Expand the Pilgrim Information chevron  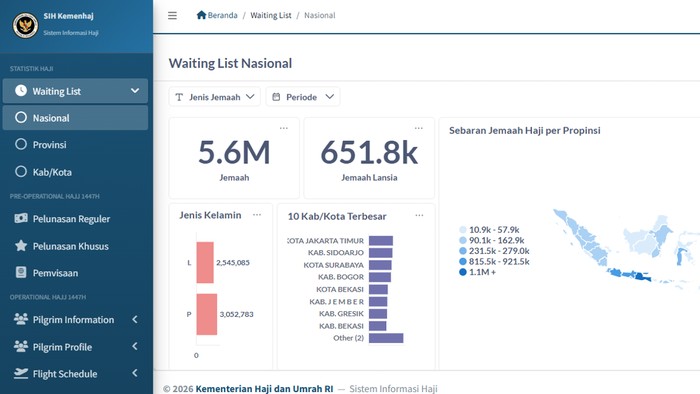coord(135,319)
